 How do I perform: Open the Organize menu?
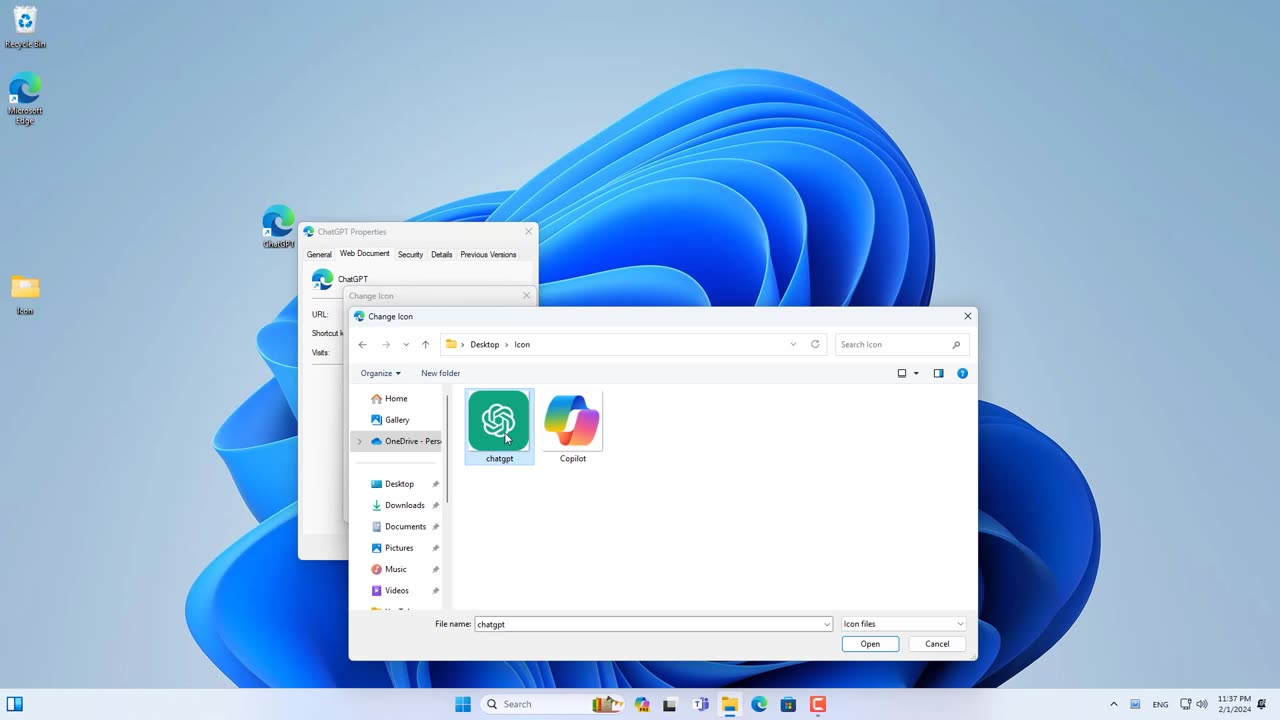pyautogui.click(x=380, y=373)
